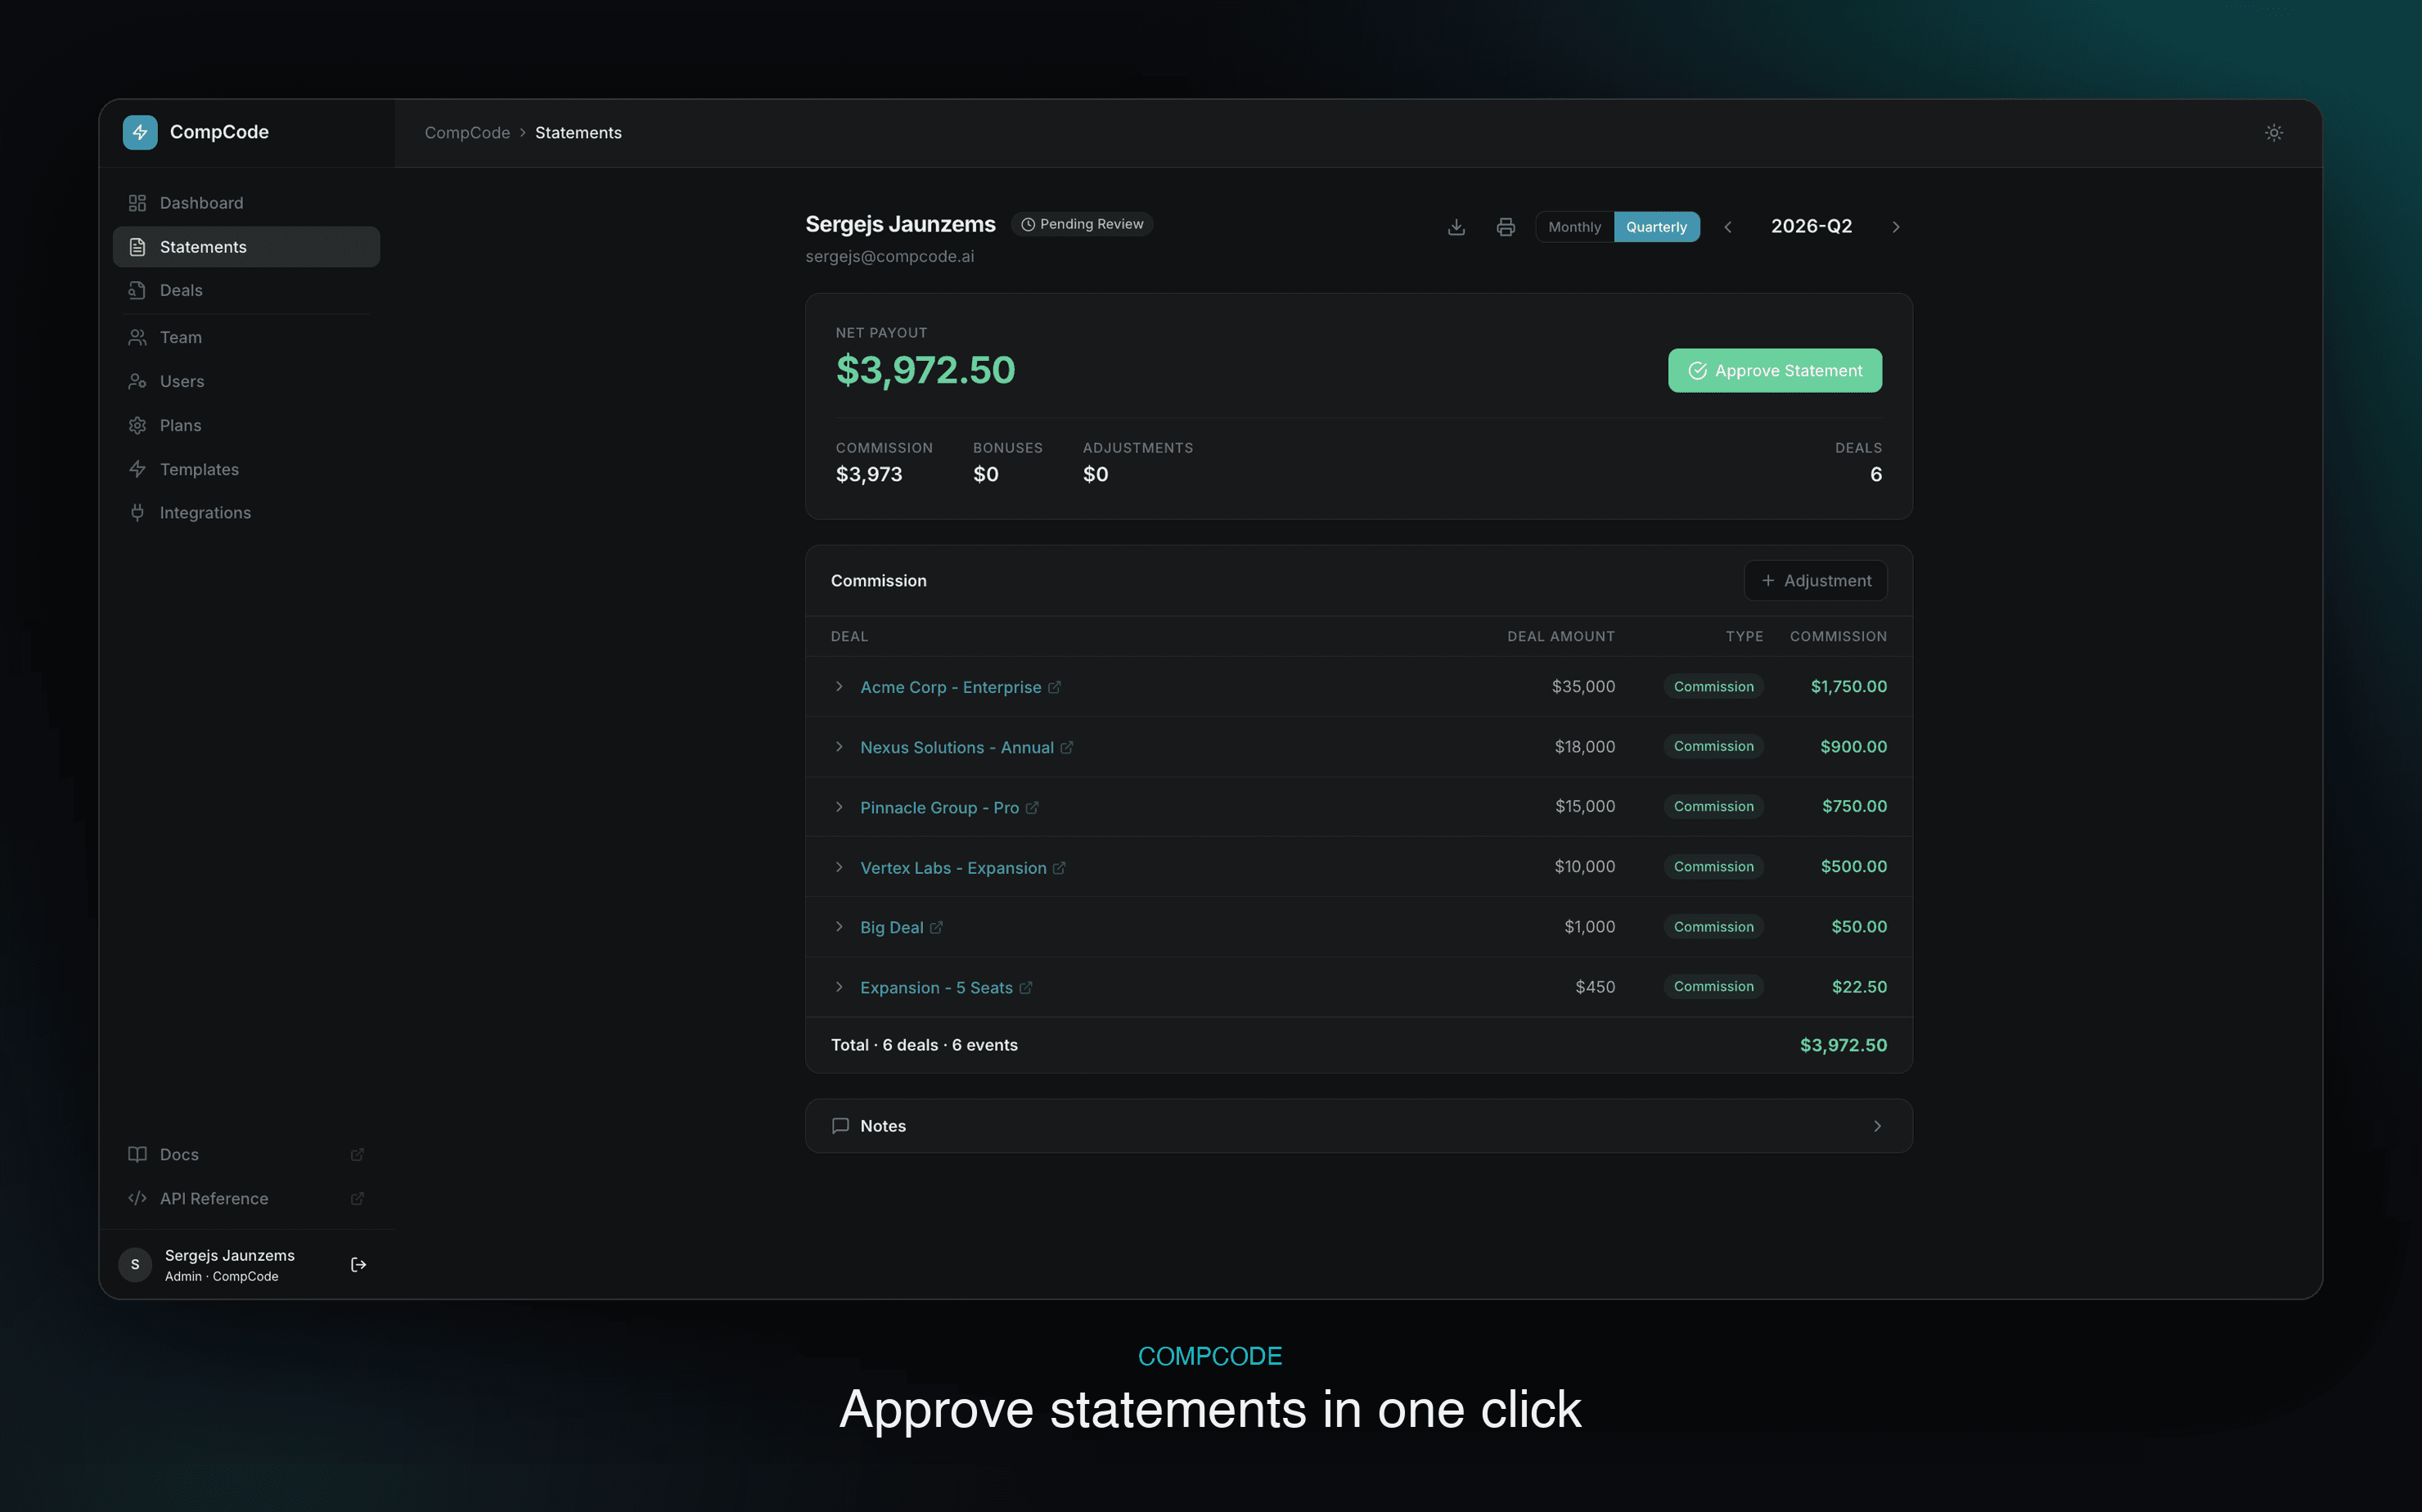Click the logout icon beside Sergejs Jaunzems
The image size is (2422, 1512).
[x=358, y=1265]
